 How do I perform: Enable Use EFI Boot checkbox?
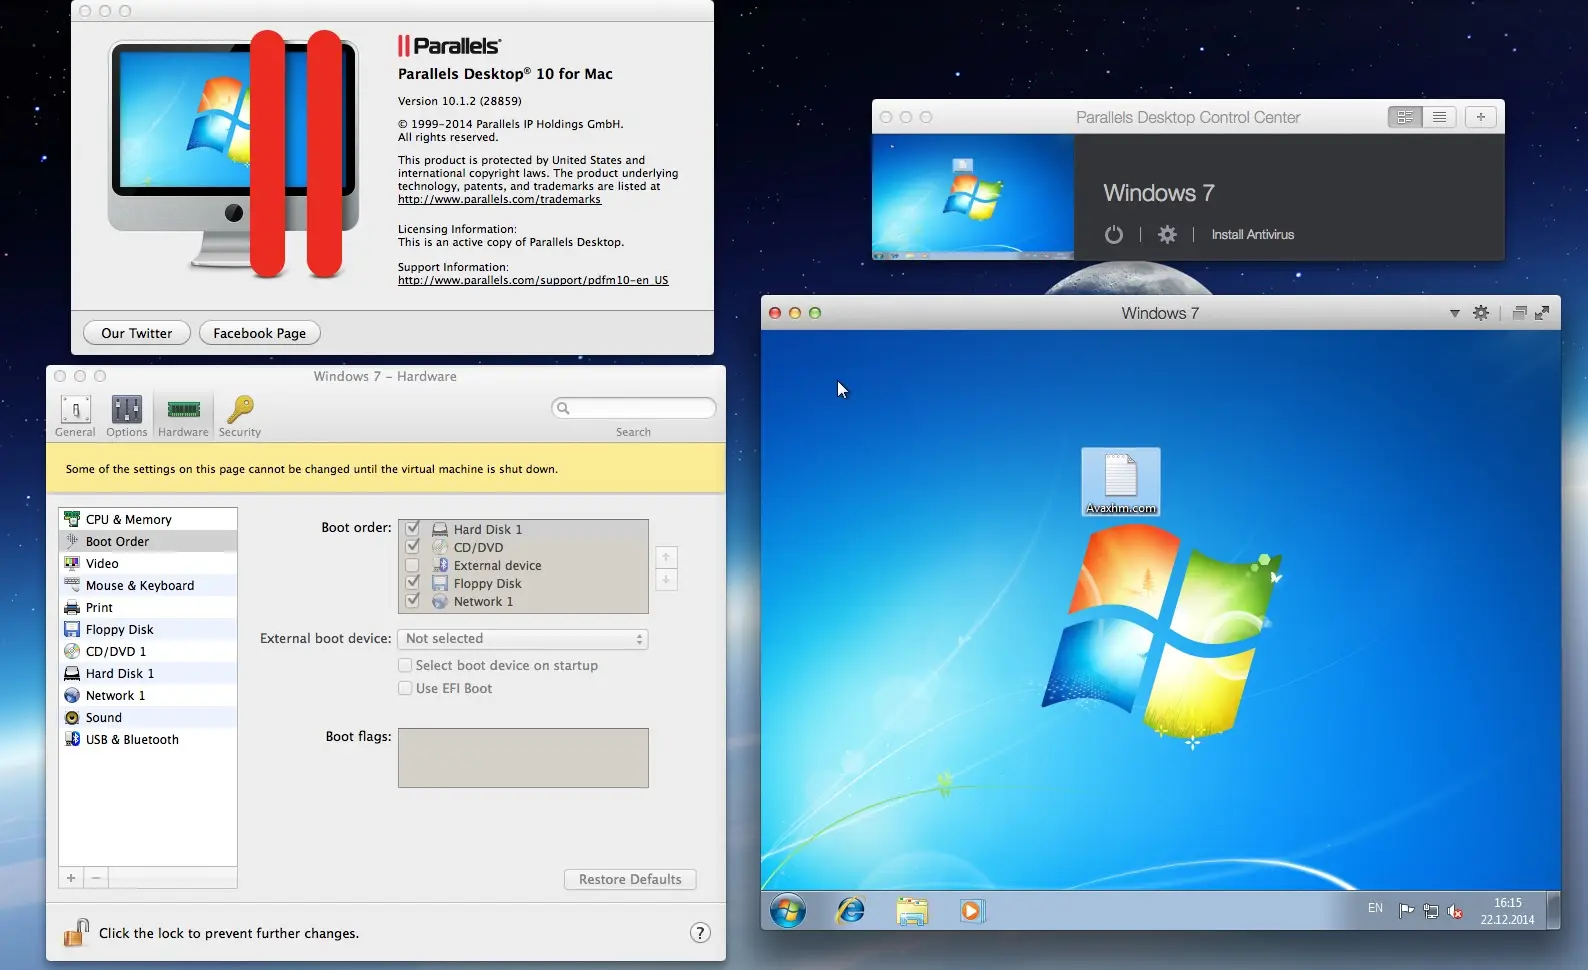click(x=405, y=688)
